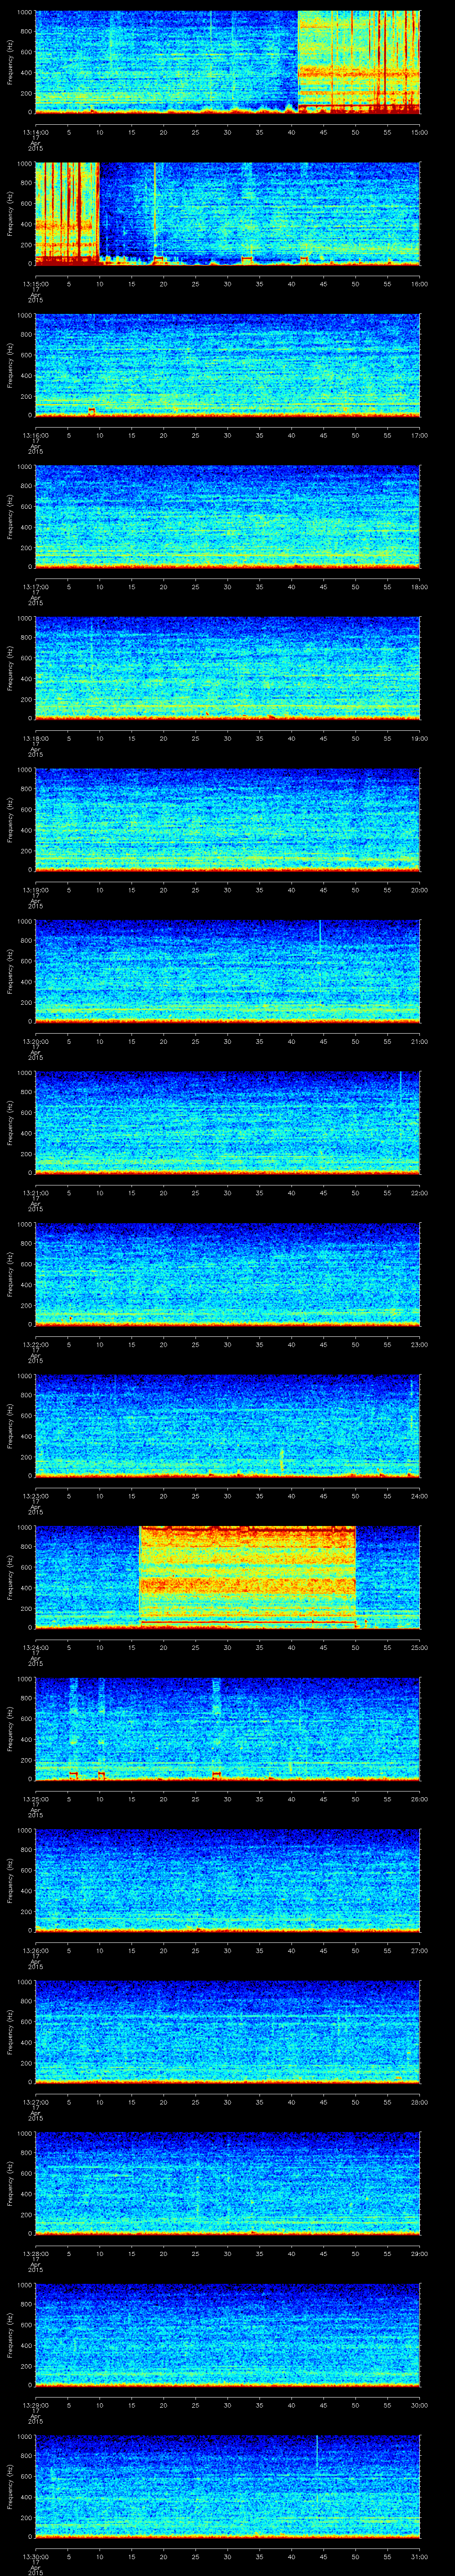The image size is (455, 2576).
Task: Click the 13:20:00 start time label
Action: pos(35,1041)
